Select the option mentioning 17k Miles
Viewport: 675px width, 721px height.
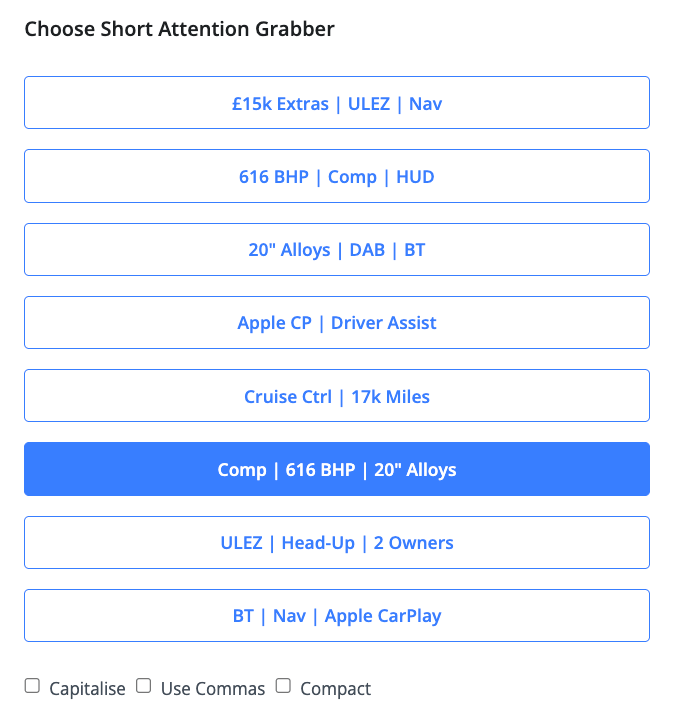point(337,396)
